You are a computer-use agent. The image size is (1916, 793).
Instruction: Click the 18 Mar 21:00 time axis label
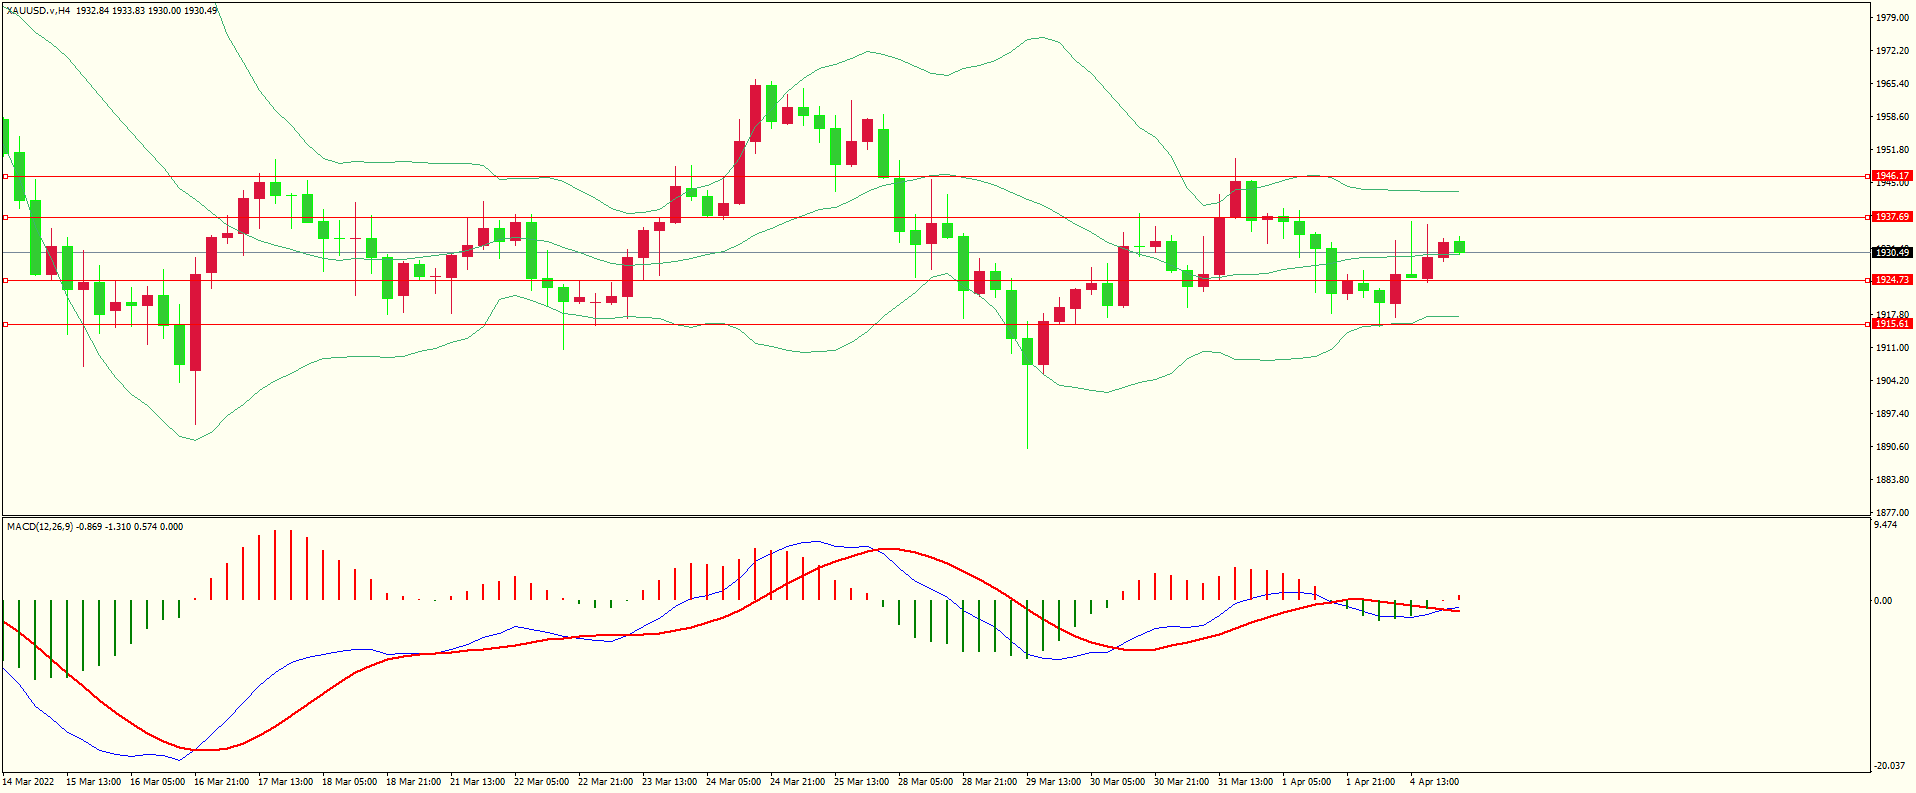tap(413, 782)
